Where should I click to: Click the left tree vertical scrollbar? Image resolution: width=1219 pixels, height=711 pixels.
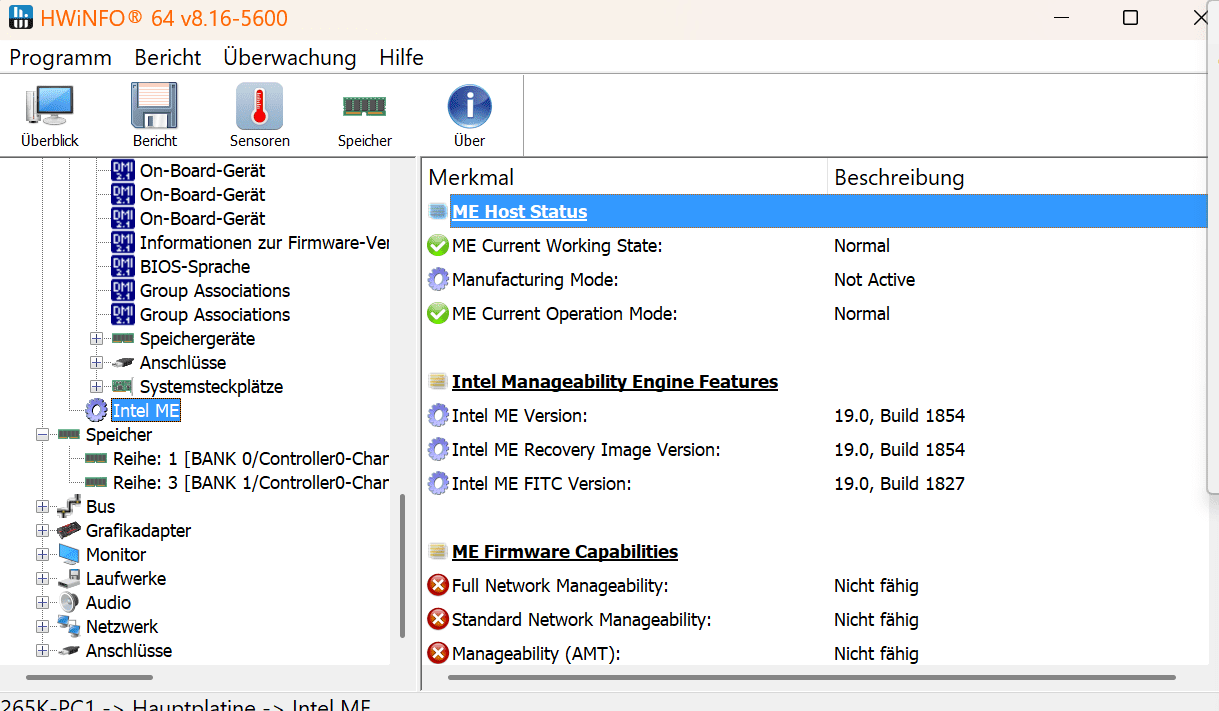pos(403,566)
